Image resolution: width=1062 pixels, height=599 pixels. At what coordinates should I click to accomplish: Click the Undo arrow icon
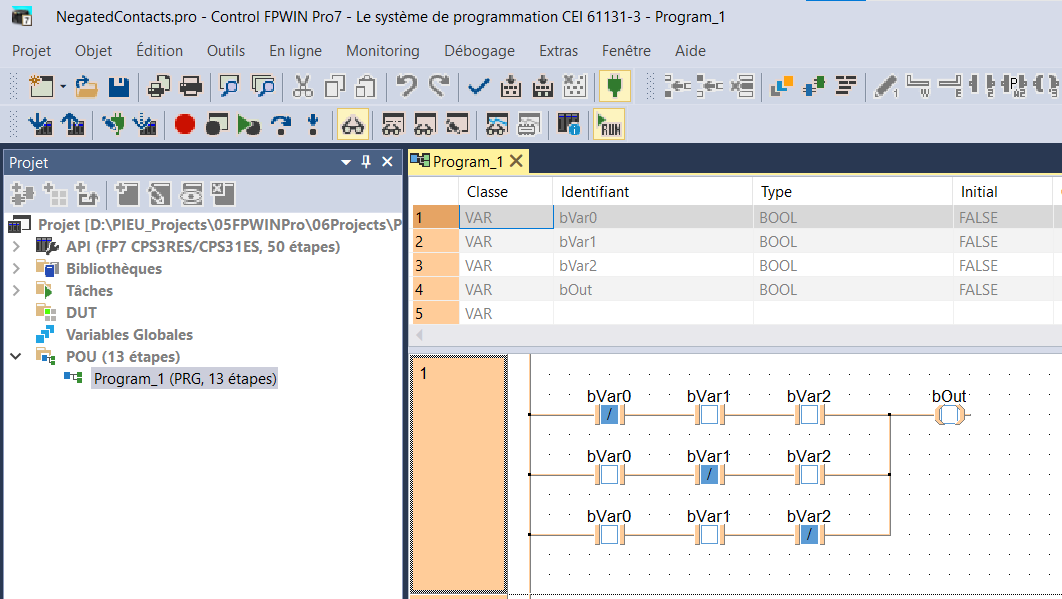coord(406,87)
